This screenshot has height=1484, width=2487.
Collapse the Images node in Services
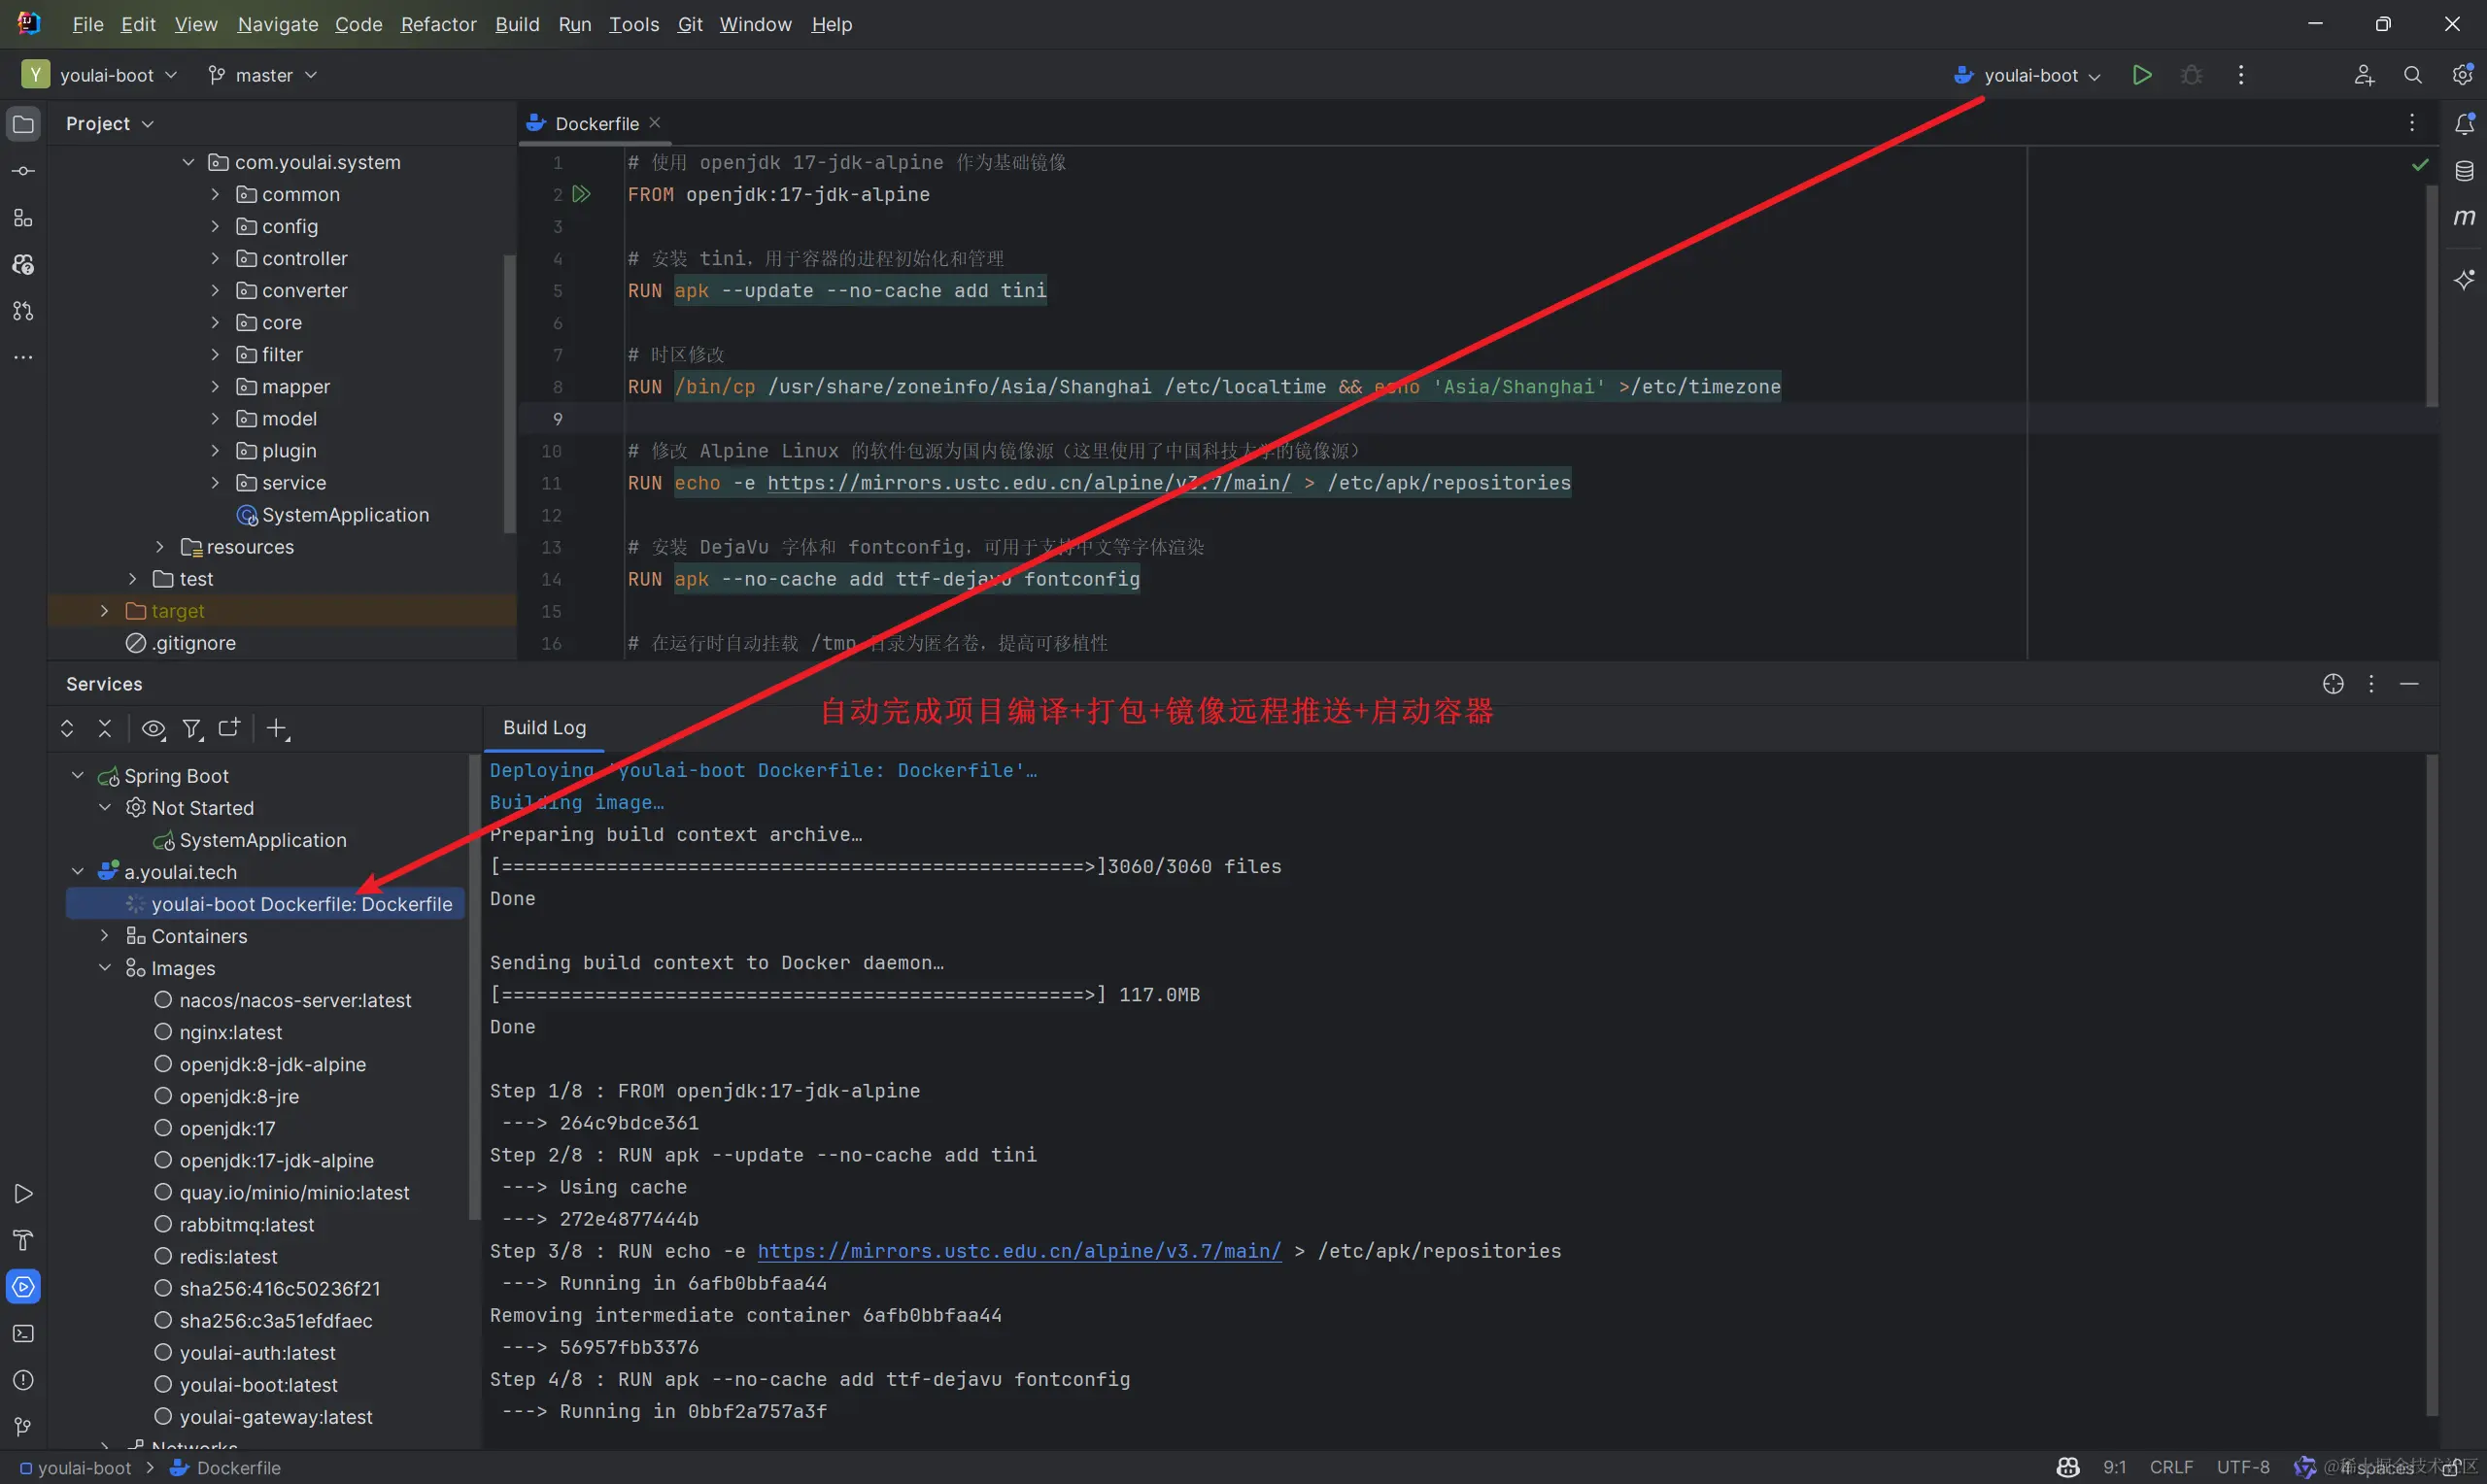click(x=105, y=968)
